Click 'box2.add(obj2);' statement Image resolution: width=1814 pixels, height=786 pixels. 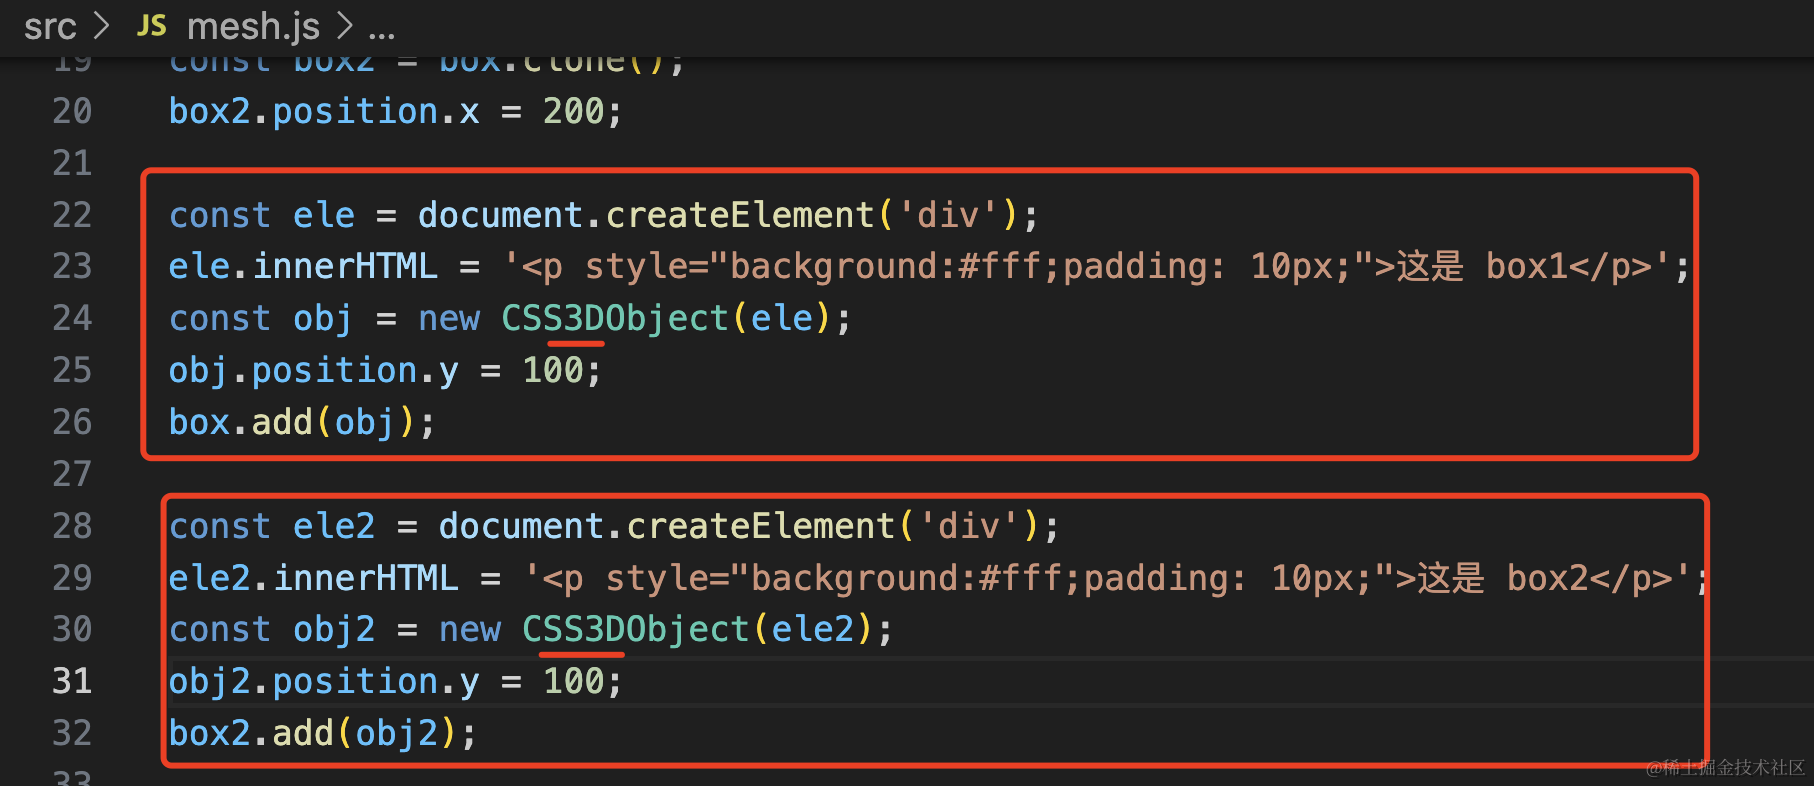[x=323, y=733]
